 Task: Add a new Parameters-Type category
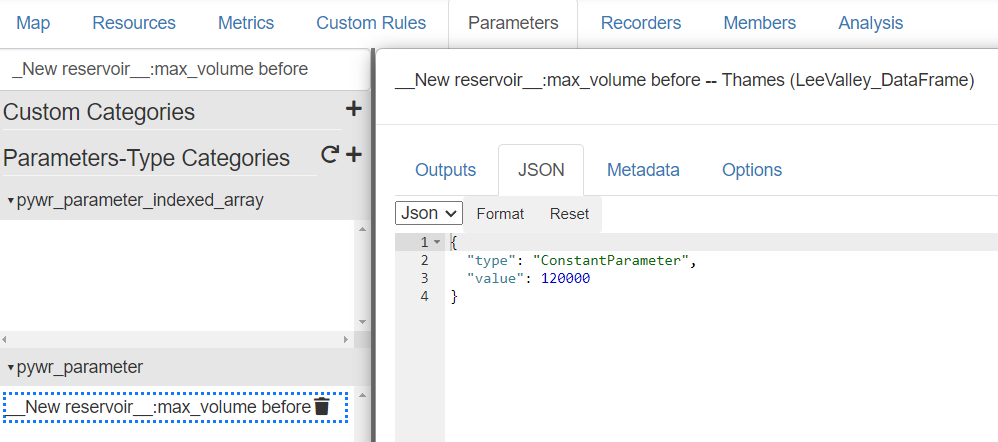coord(353,155)
